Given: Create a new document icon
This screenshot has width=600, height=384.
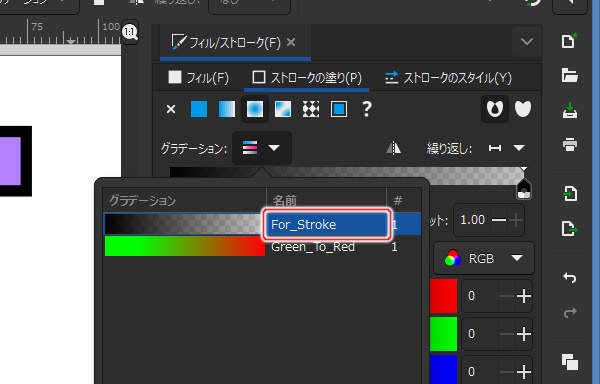Looking at the screenshot, I should tap(569, 41).
